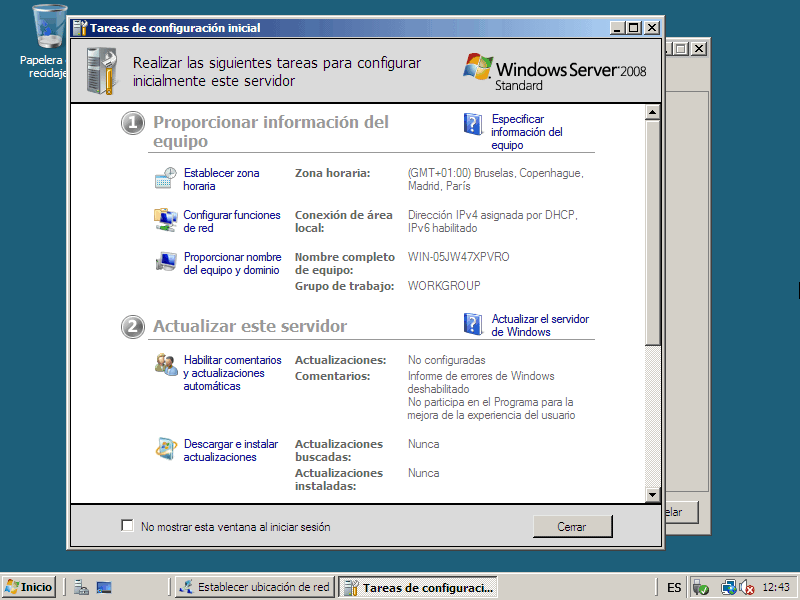Check No mostrar esta ventana al iniciar sesión
This screenshot has width=800, height=600.
(127, 526)
